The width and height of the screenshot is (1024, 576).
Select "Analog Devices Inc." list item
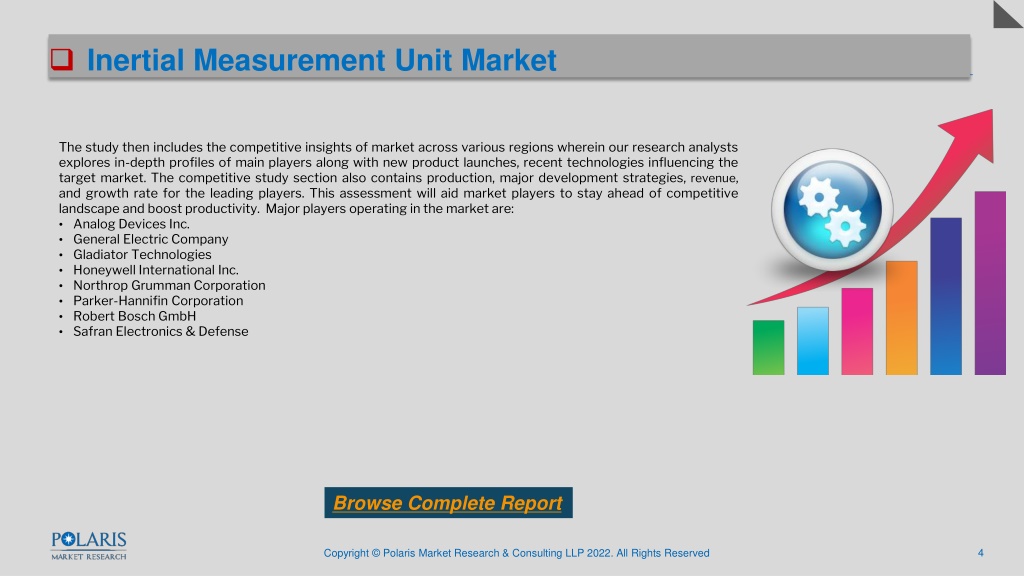tap(131, 224)
